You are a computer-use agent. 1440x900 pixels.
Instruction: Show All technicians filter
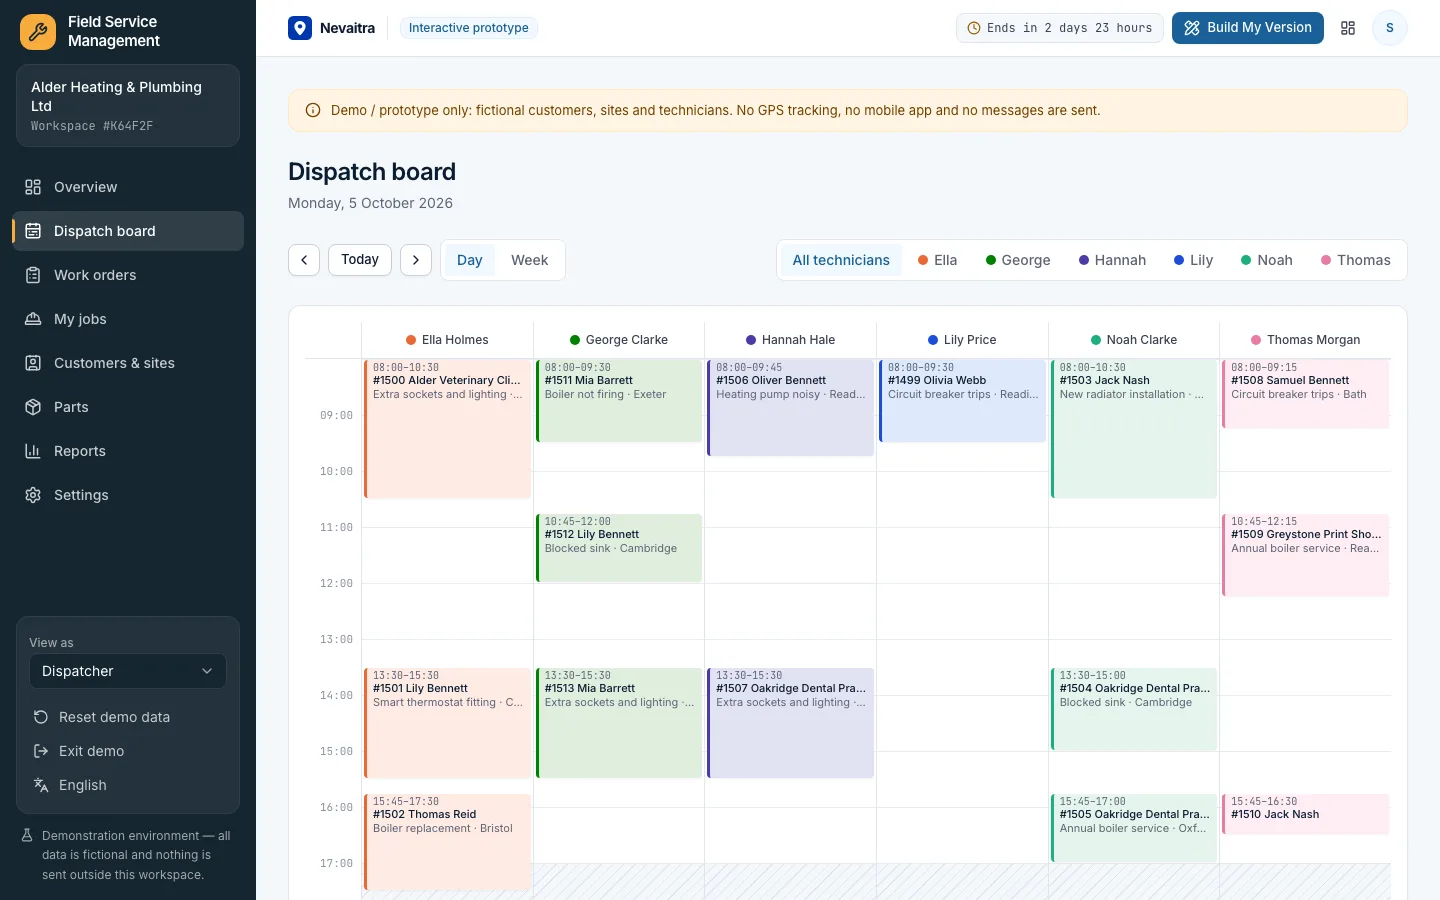point(841,260)
